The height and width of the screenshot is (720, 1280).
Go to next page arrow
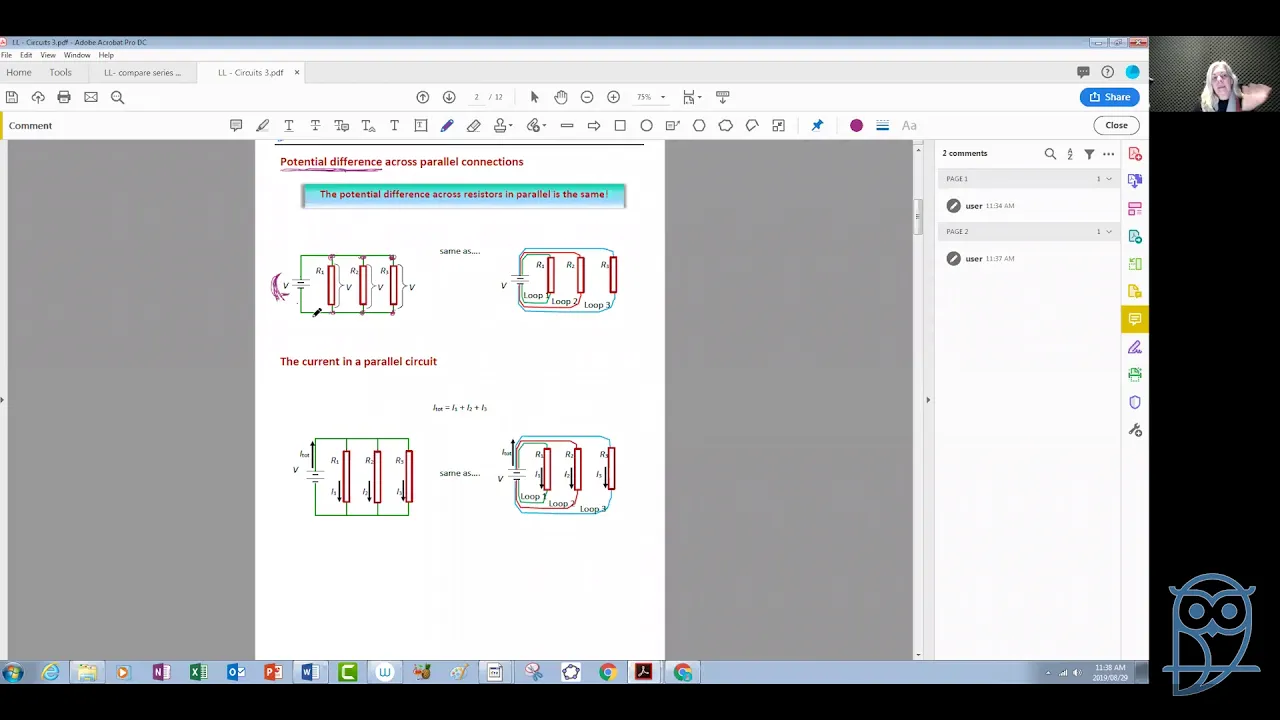[449, 97]
